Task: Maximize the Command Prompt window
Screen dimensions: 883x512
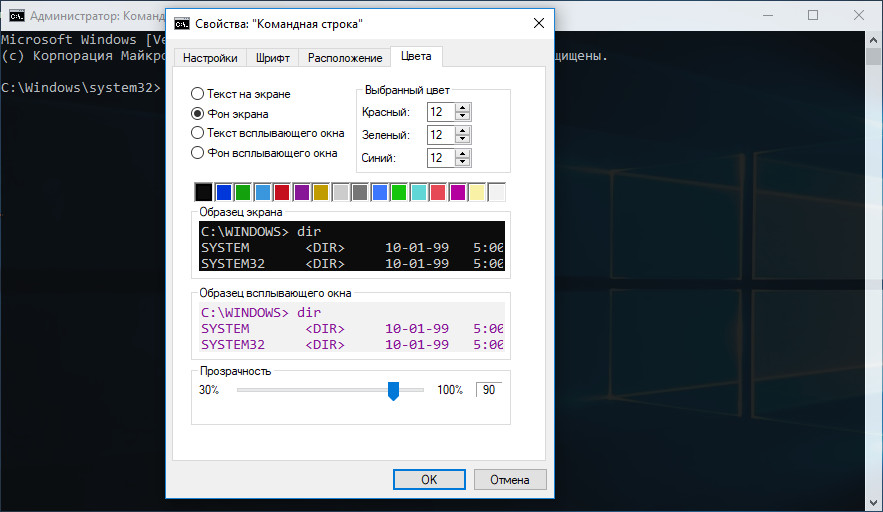Action: (x=813, y=15)
